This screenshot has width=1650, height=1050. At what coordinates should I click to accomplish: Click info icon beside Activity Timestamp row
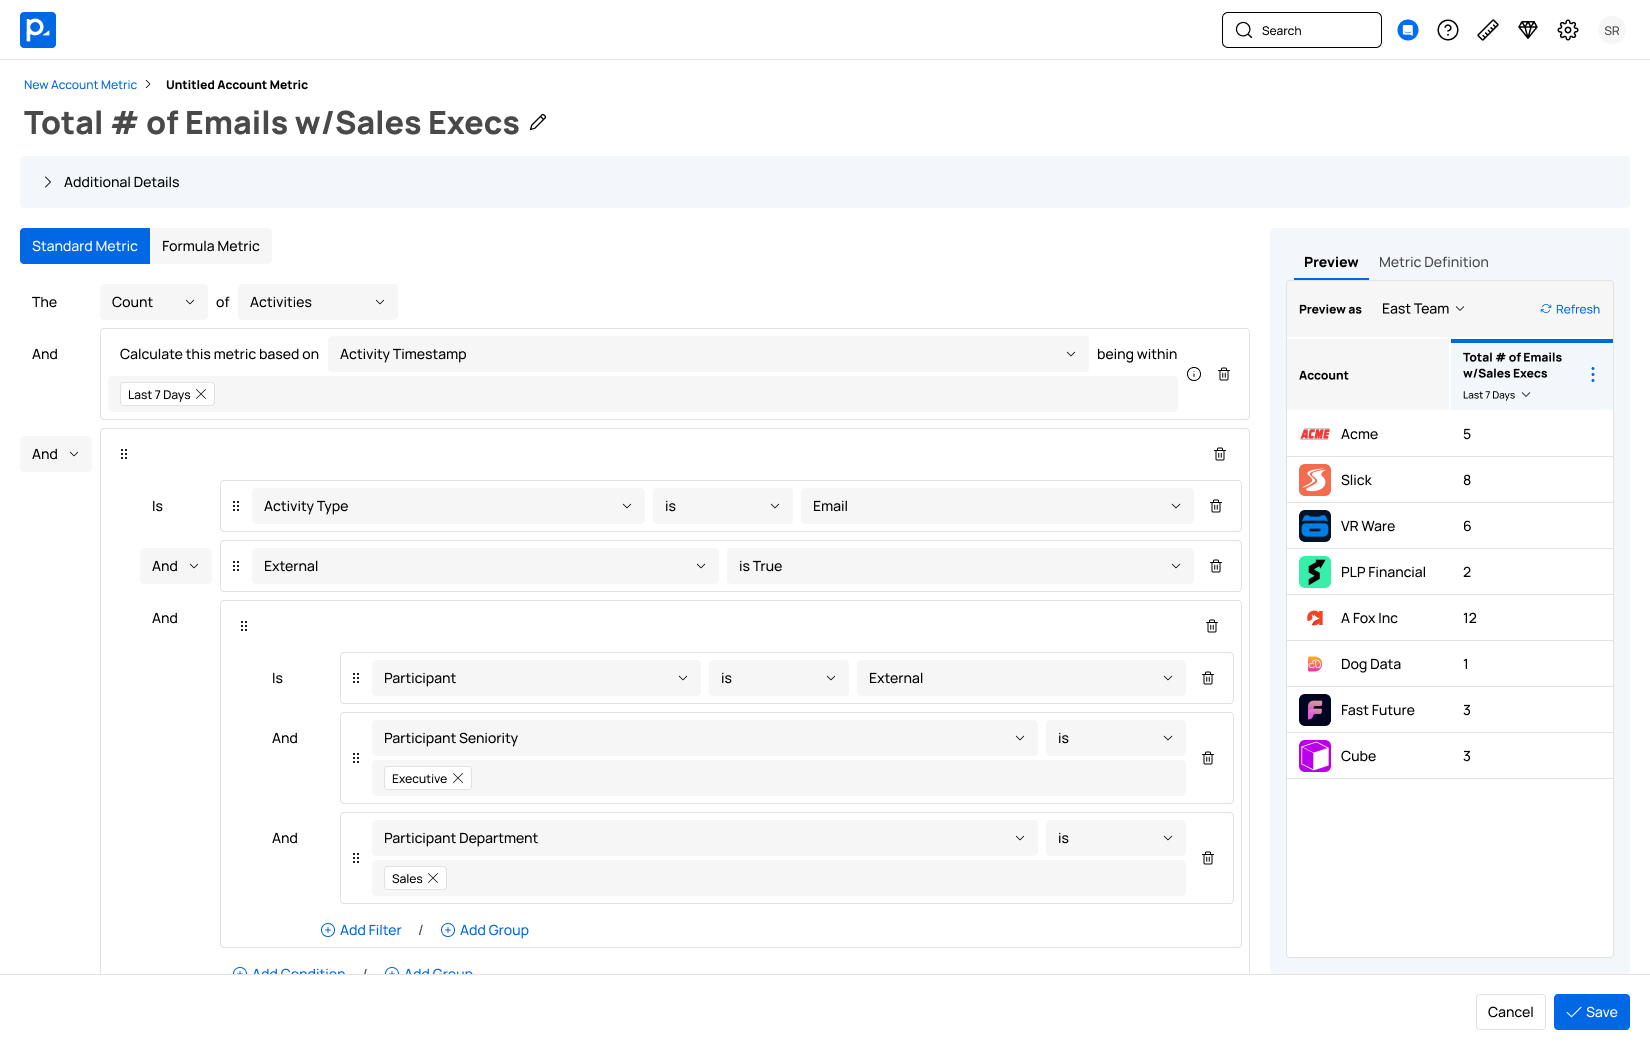point(1194,374)
